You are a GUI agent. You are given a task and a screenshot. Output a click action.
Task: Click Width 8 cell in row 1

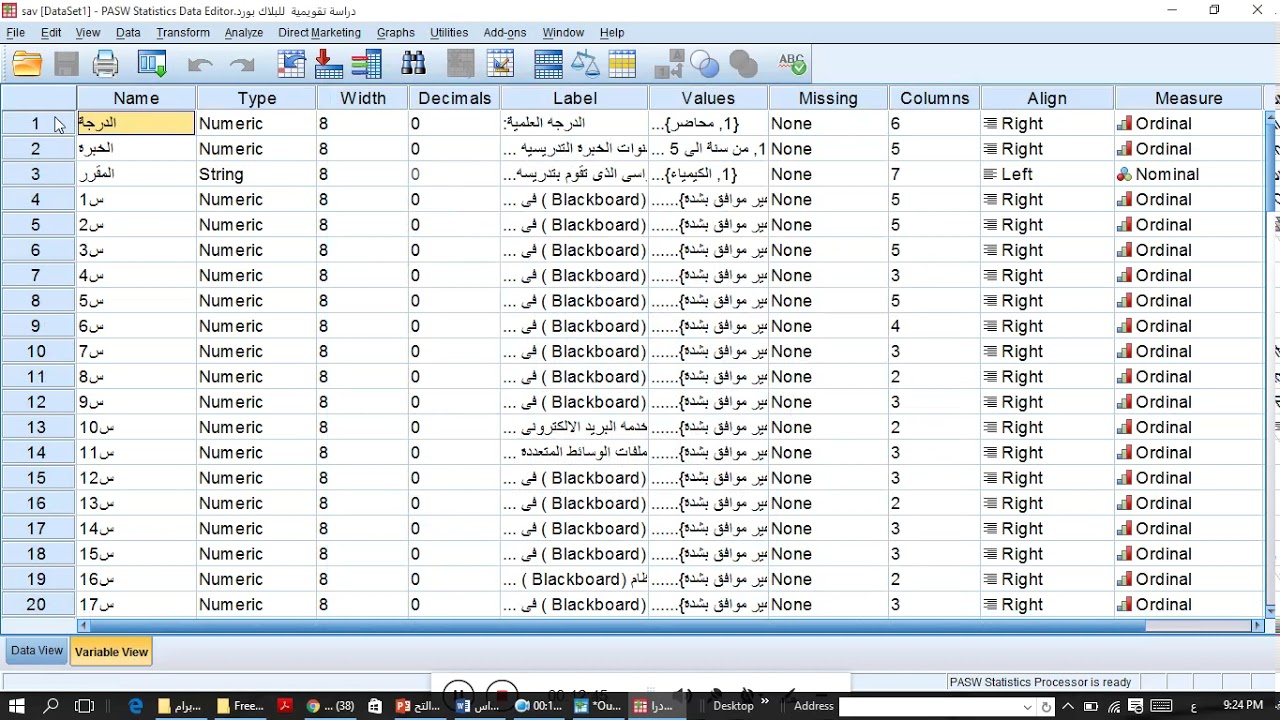coord(362,123)
